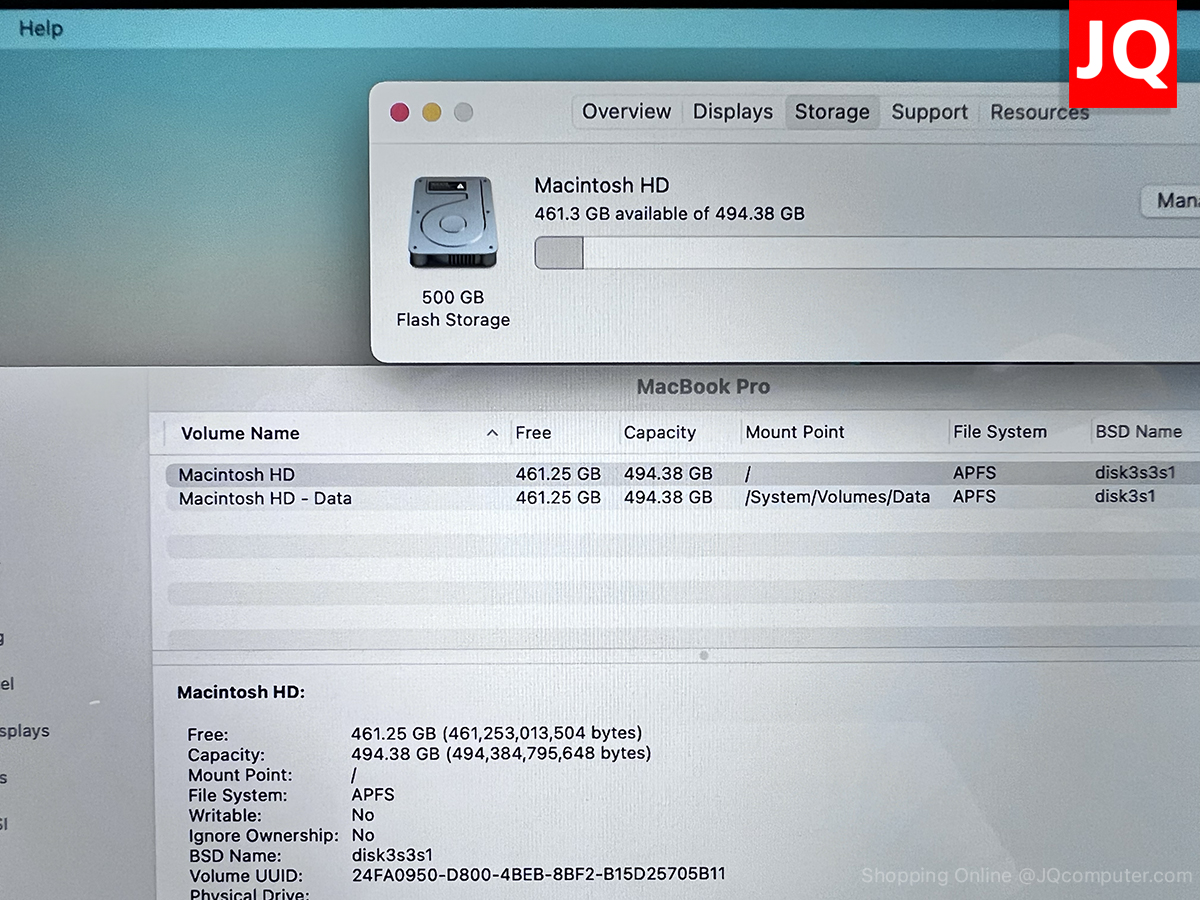1200x900 pixels.
Task: Click the File System value APFS in details
Action: (x=373, y=795)
